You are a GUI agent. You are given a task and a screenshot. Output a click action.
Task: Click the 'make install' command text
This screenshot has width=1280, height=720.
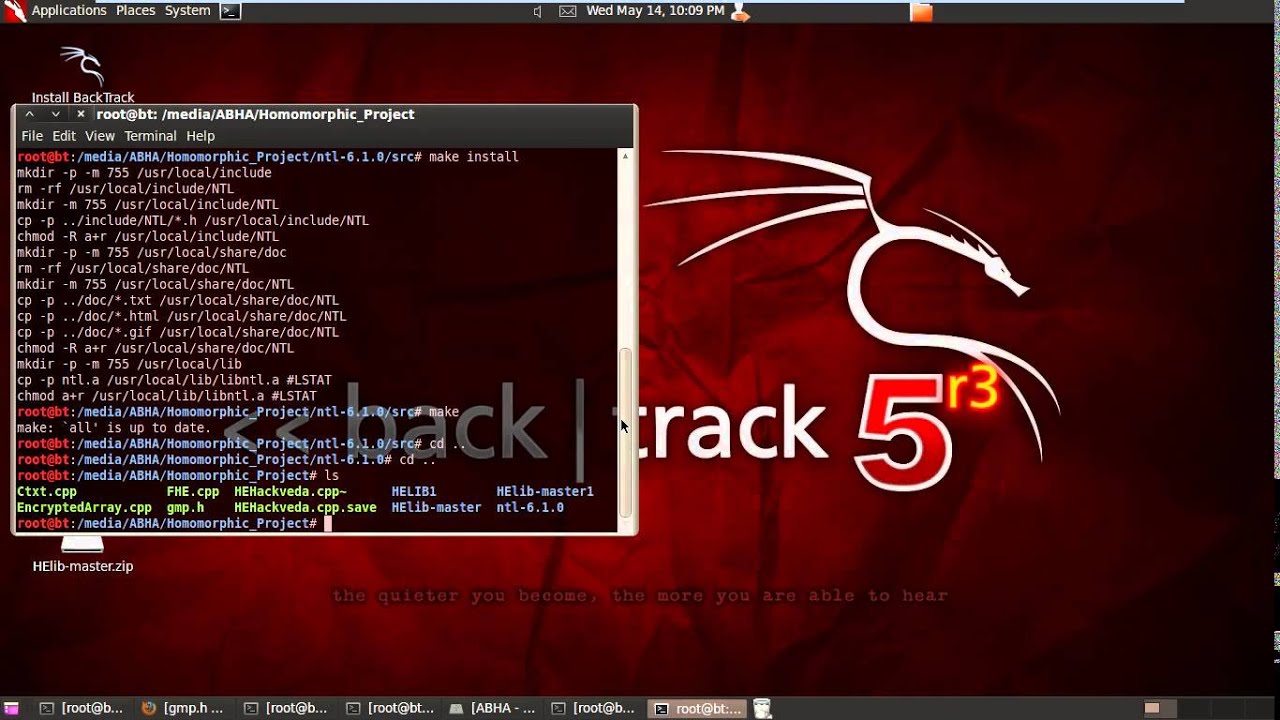tap(474, 157)
